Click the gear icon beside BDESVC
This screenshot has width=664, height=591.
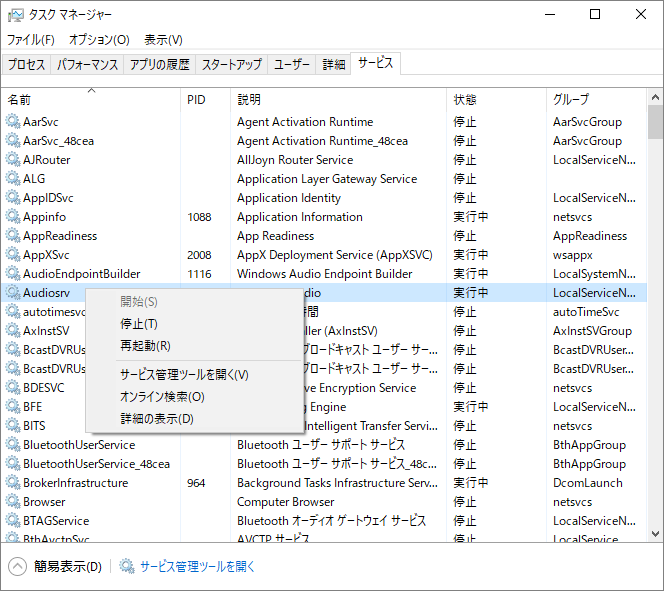coord(13,388)
